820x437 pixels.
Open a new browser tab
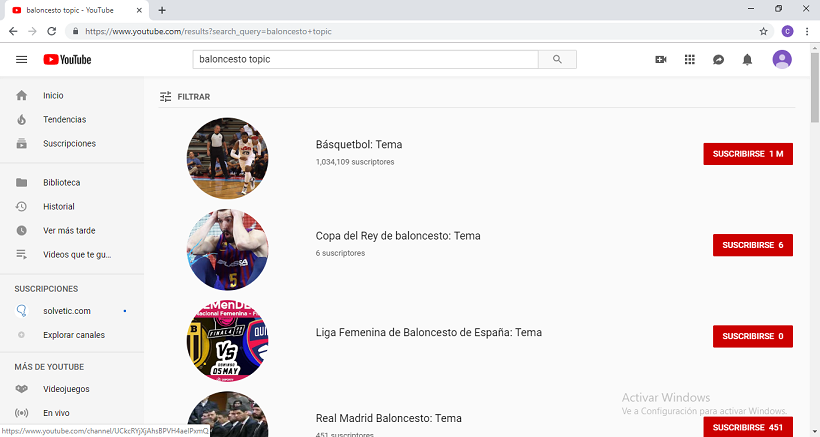tap(162, 10)
